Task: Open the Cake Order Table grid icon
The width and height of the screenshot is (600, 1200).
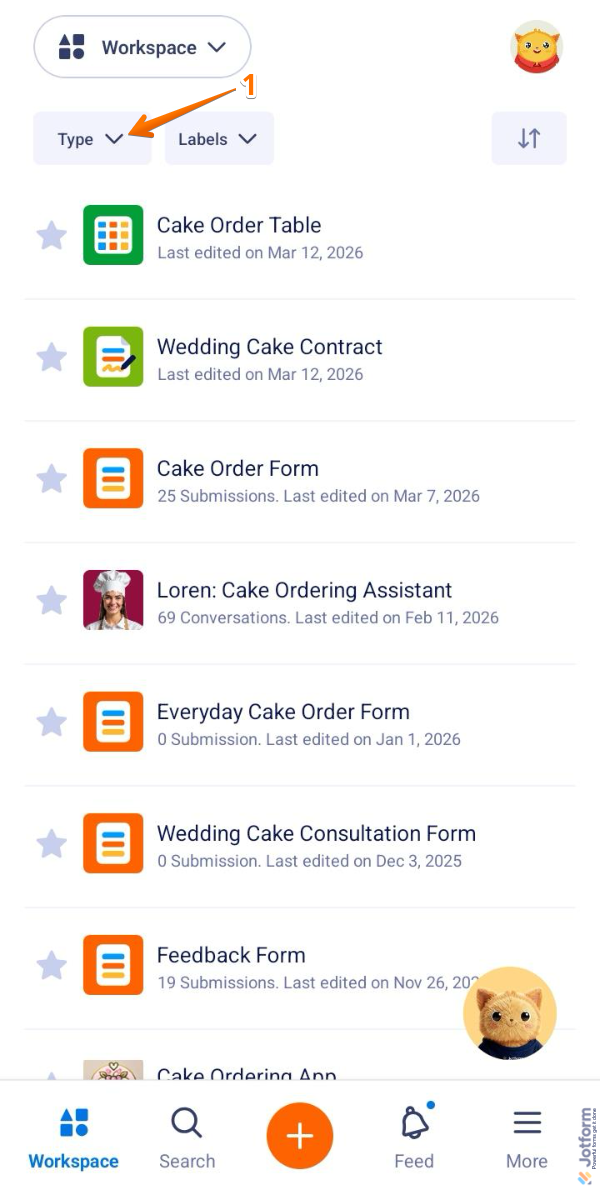Action: [113, 234]
